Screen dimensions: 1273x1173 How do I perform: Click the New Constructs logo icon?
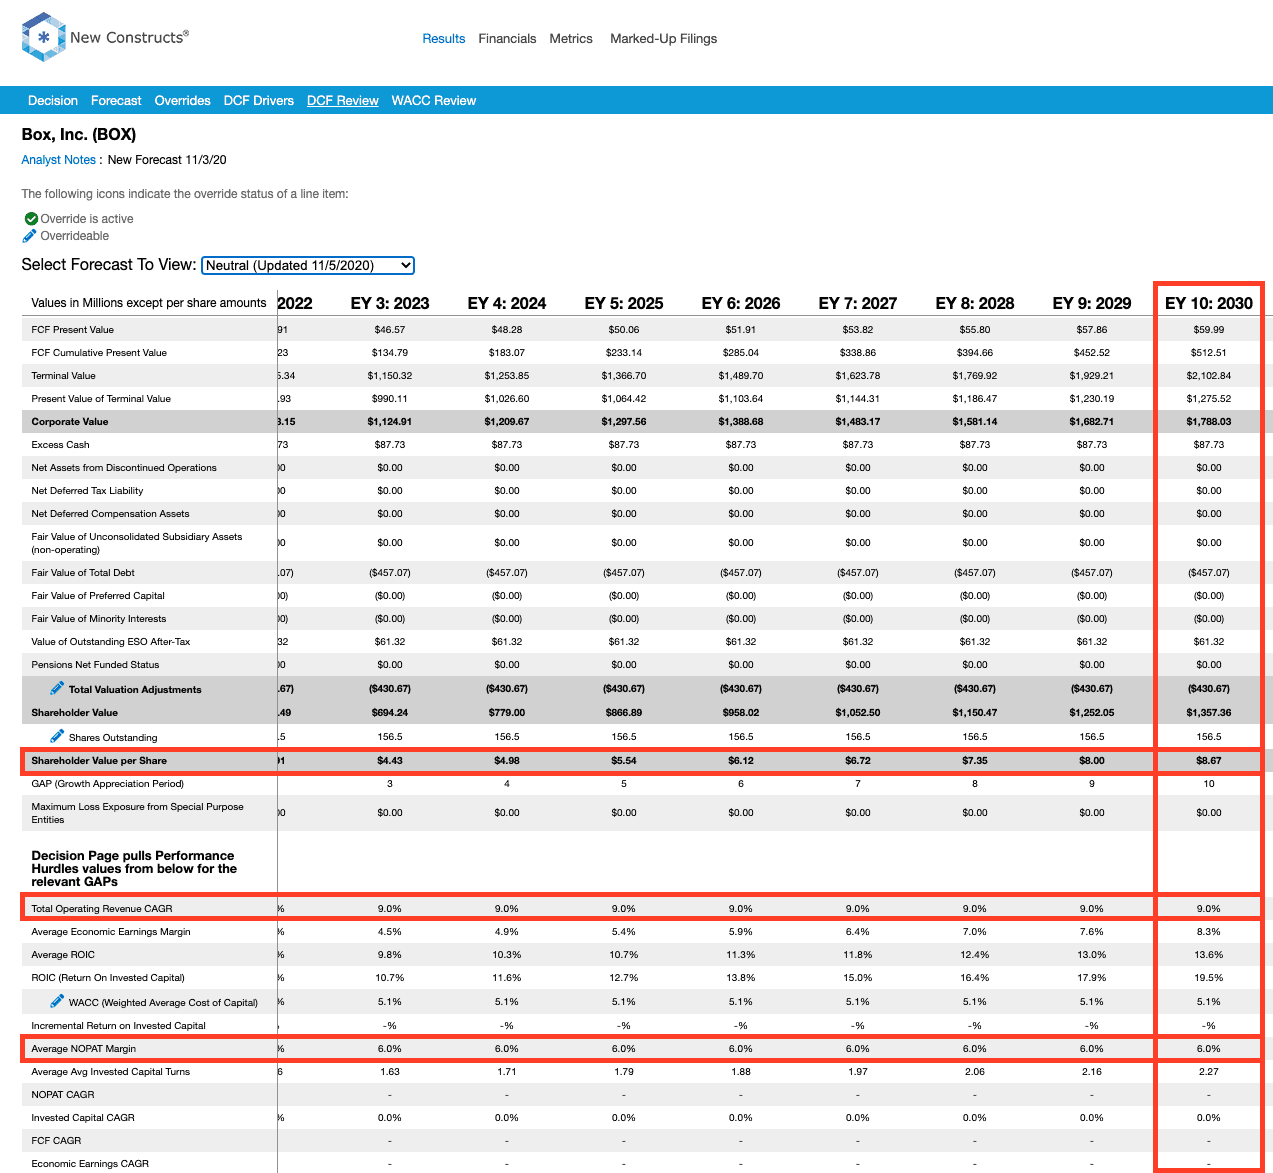[x=43, y=38]
